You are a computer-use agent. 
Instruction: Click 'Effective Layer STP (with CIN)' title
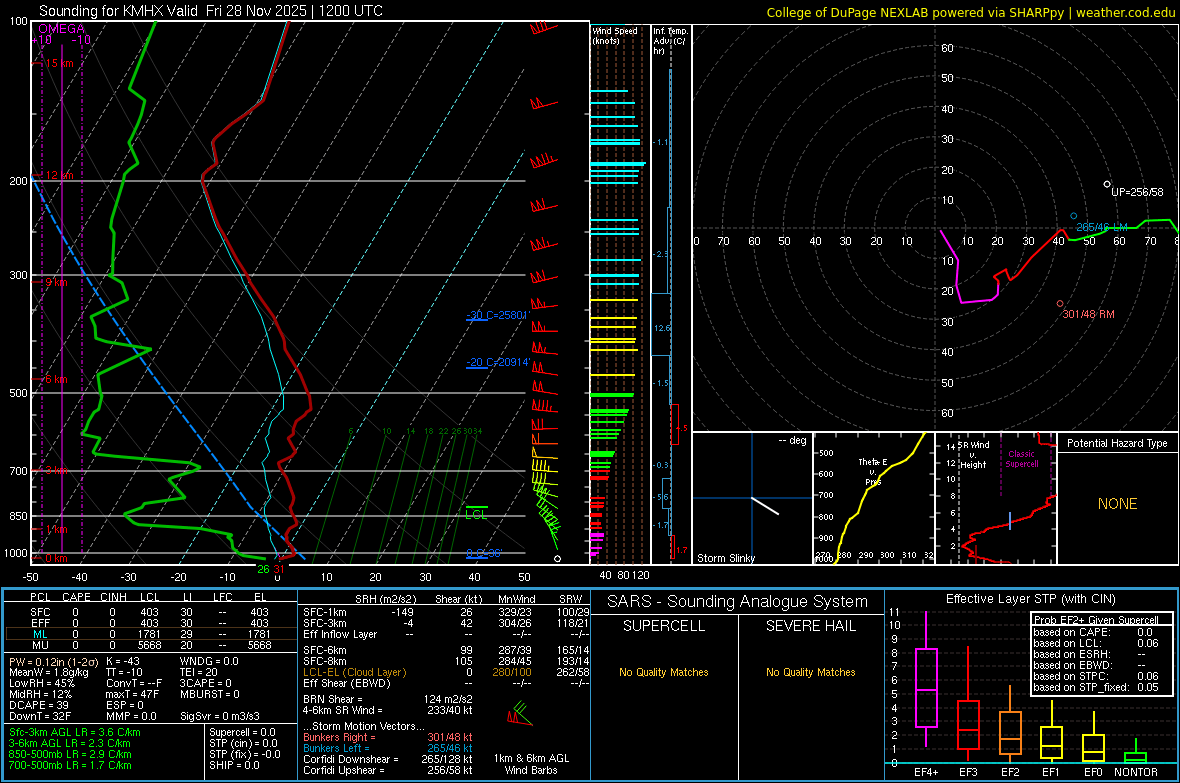click(1030, 599)
